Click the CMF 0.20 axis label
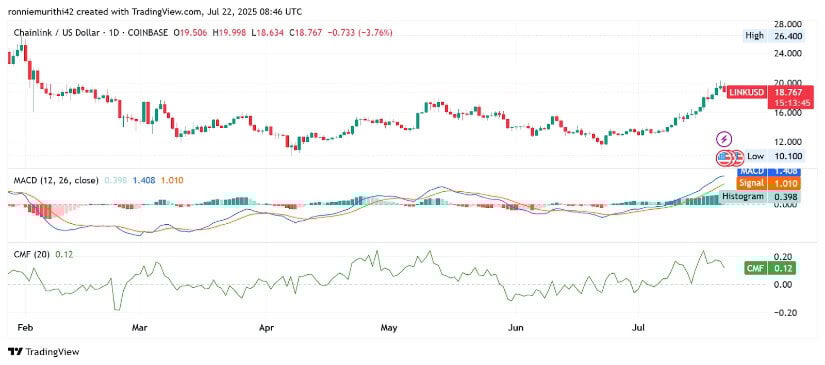The height and width of the screenshot is (365, 825). pos(782,256)
